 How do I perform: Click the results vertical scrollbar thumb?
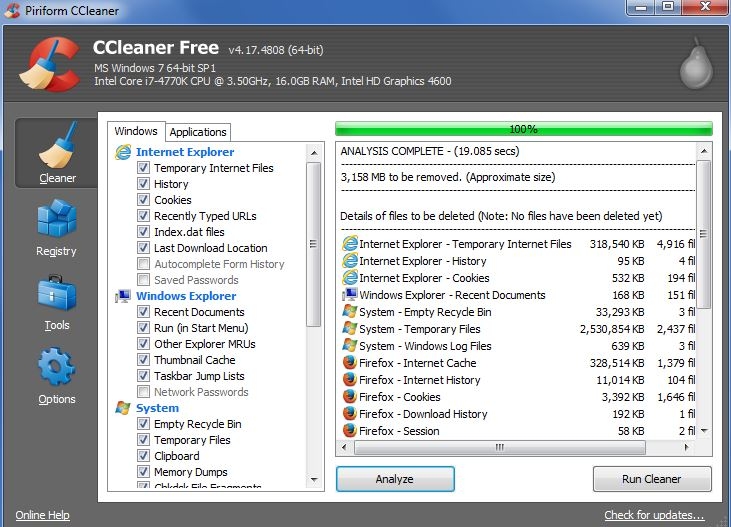[704, 234]
